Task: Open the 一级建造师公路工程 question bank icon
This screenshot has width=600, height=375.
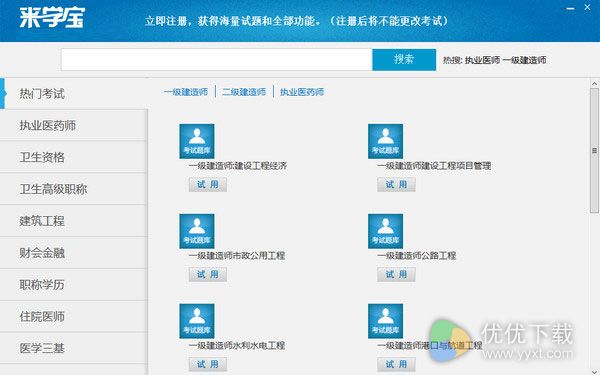Action: click(385, 231)
